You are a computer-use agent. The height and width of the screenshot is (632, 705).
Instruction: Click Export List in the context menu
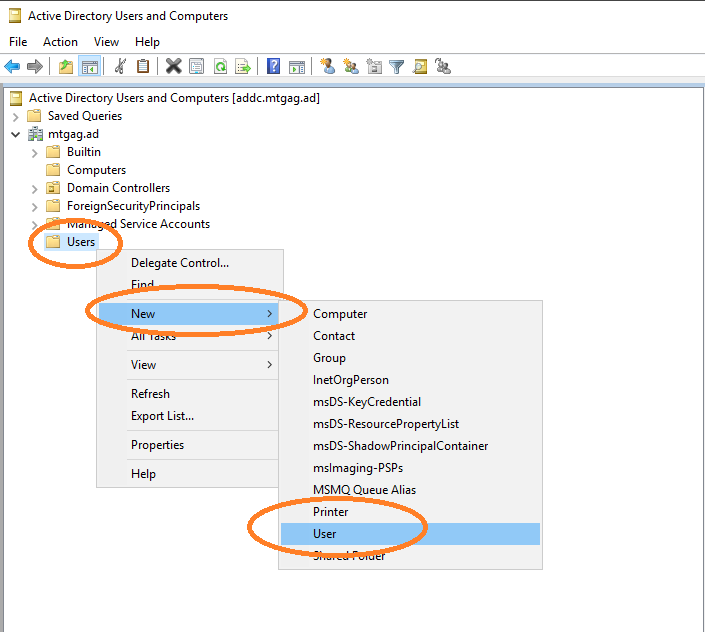(162, 416)
